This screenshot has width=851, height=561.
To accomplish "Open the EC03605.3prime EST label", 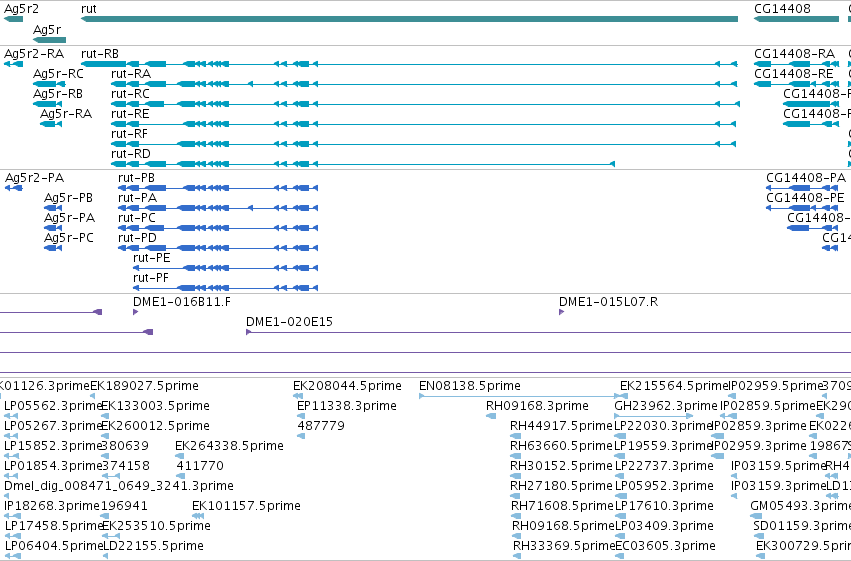I will [665, 547].
